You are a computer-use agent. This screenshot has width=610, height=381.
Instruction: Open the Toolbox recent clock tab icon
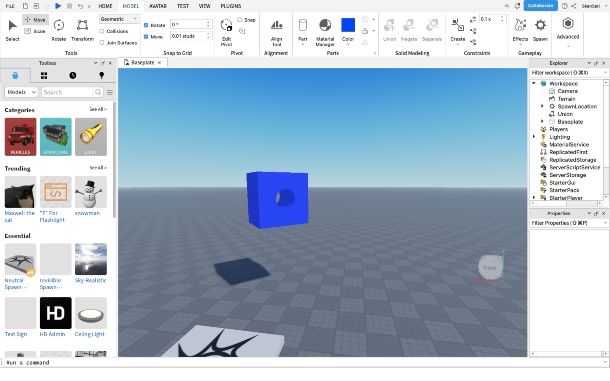tap(73, 75)
